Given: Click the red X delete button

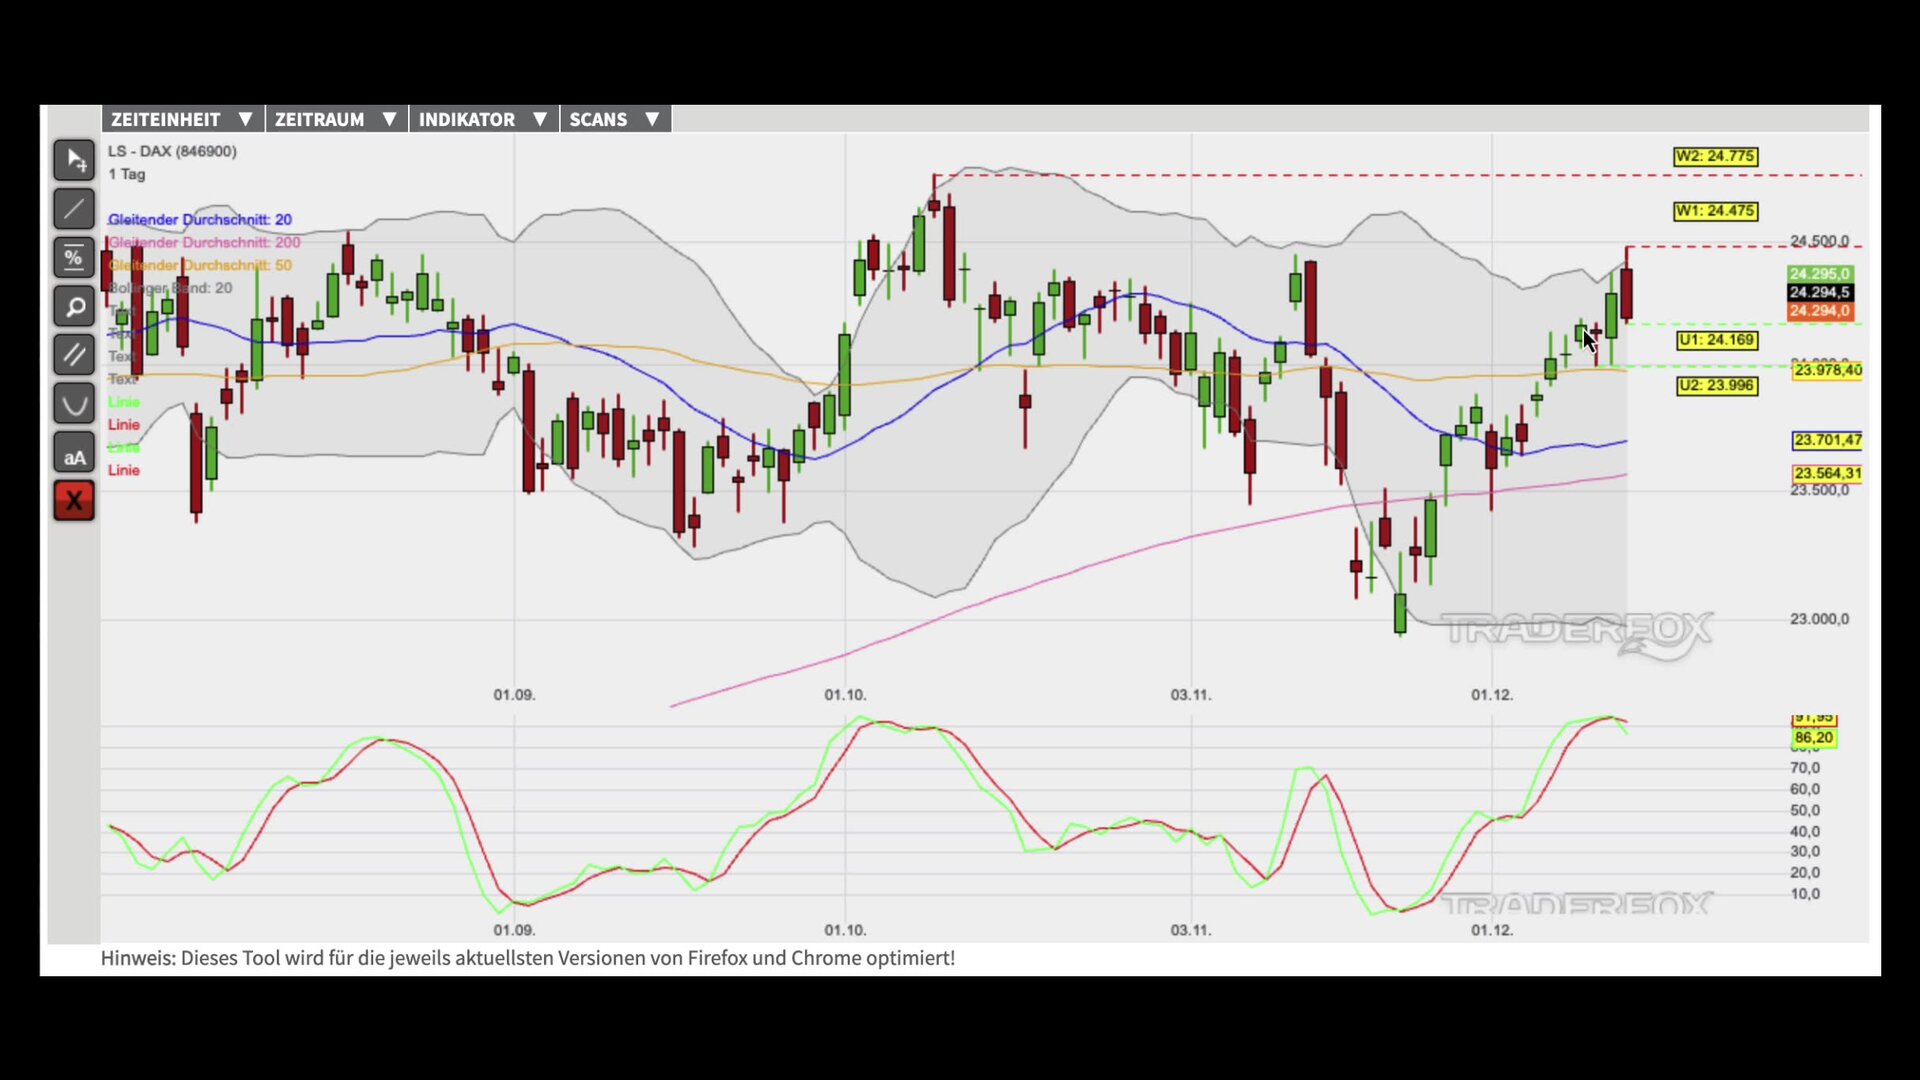Looking at the screenshot, I should pyautogui.click(x=74, y=501).
